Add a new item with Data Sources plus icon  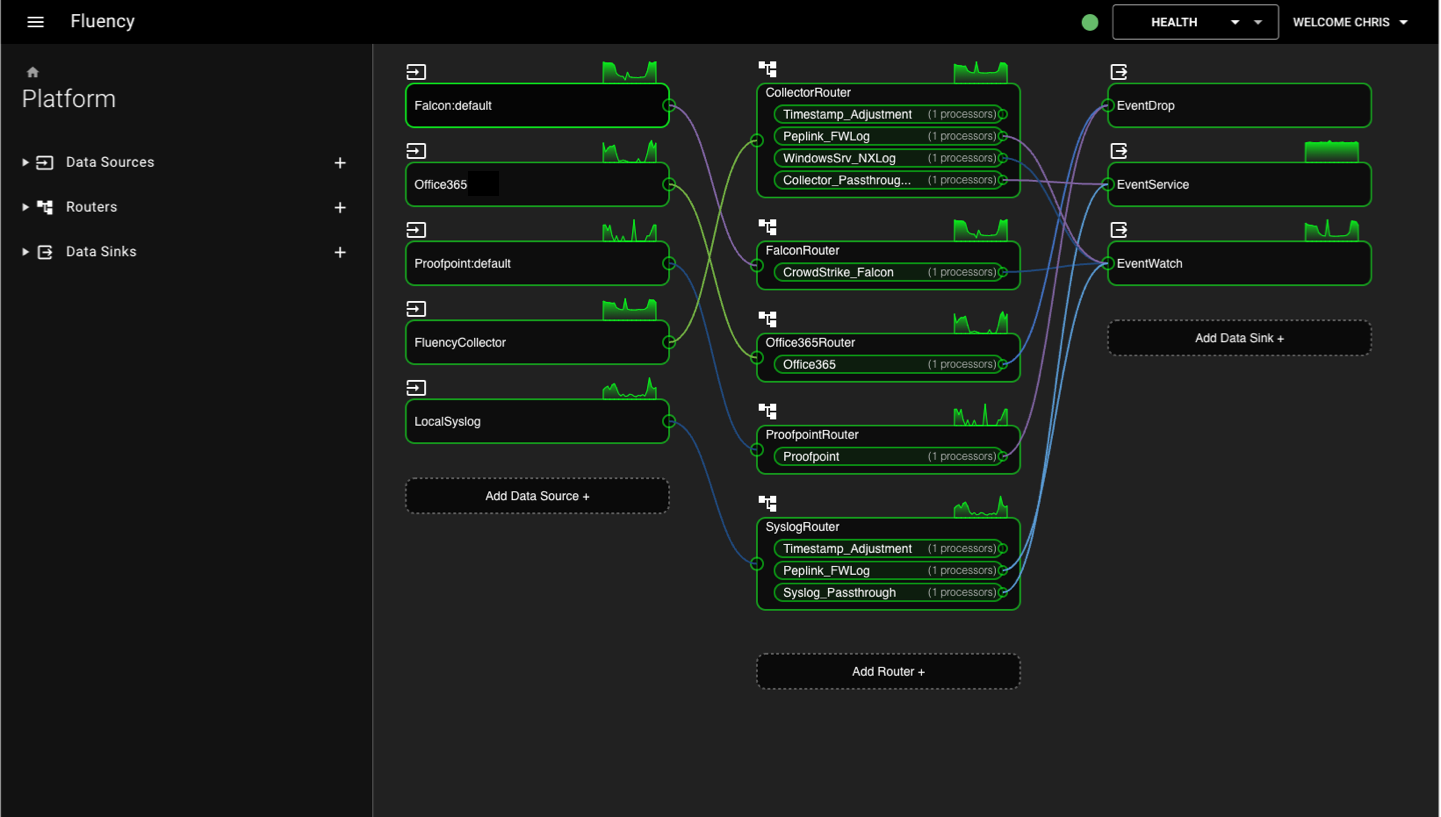point(340,163)
